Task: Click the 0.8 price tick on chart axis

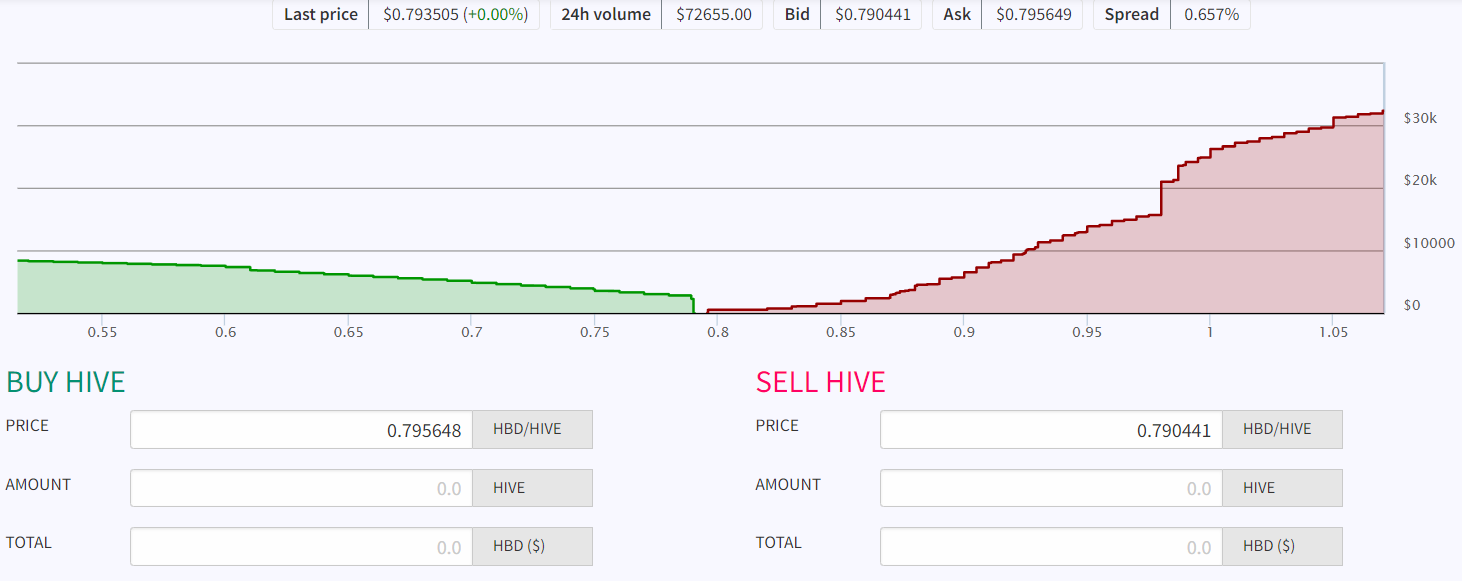Action: [718, 332]
